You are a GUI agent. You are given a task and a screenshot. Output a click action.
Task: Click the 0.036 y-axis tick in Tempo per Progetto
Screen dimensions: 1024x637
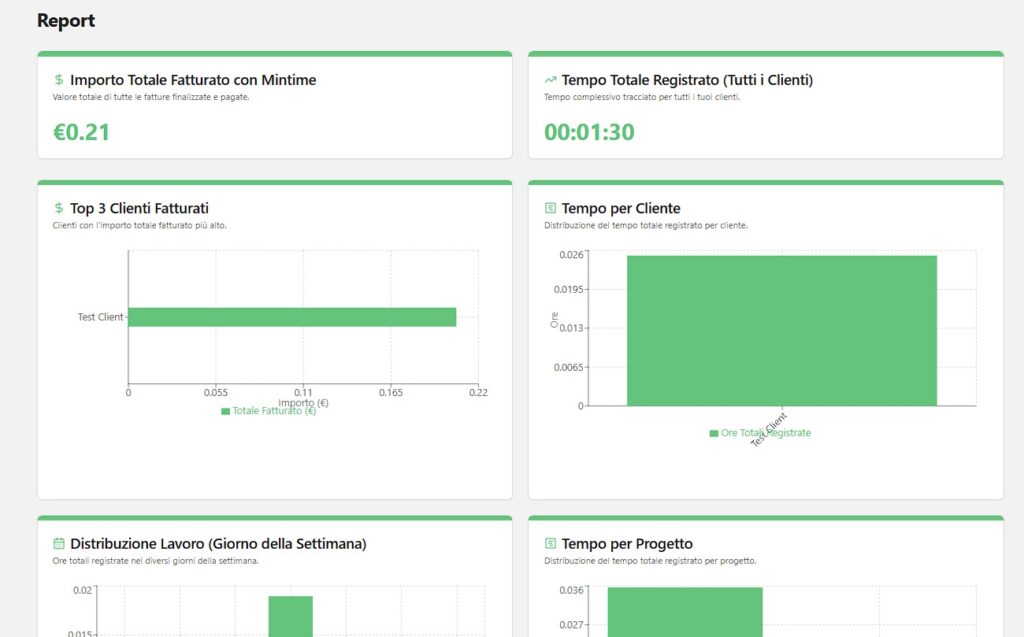(571, 590)
